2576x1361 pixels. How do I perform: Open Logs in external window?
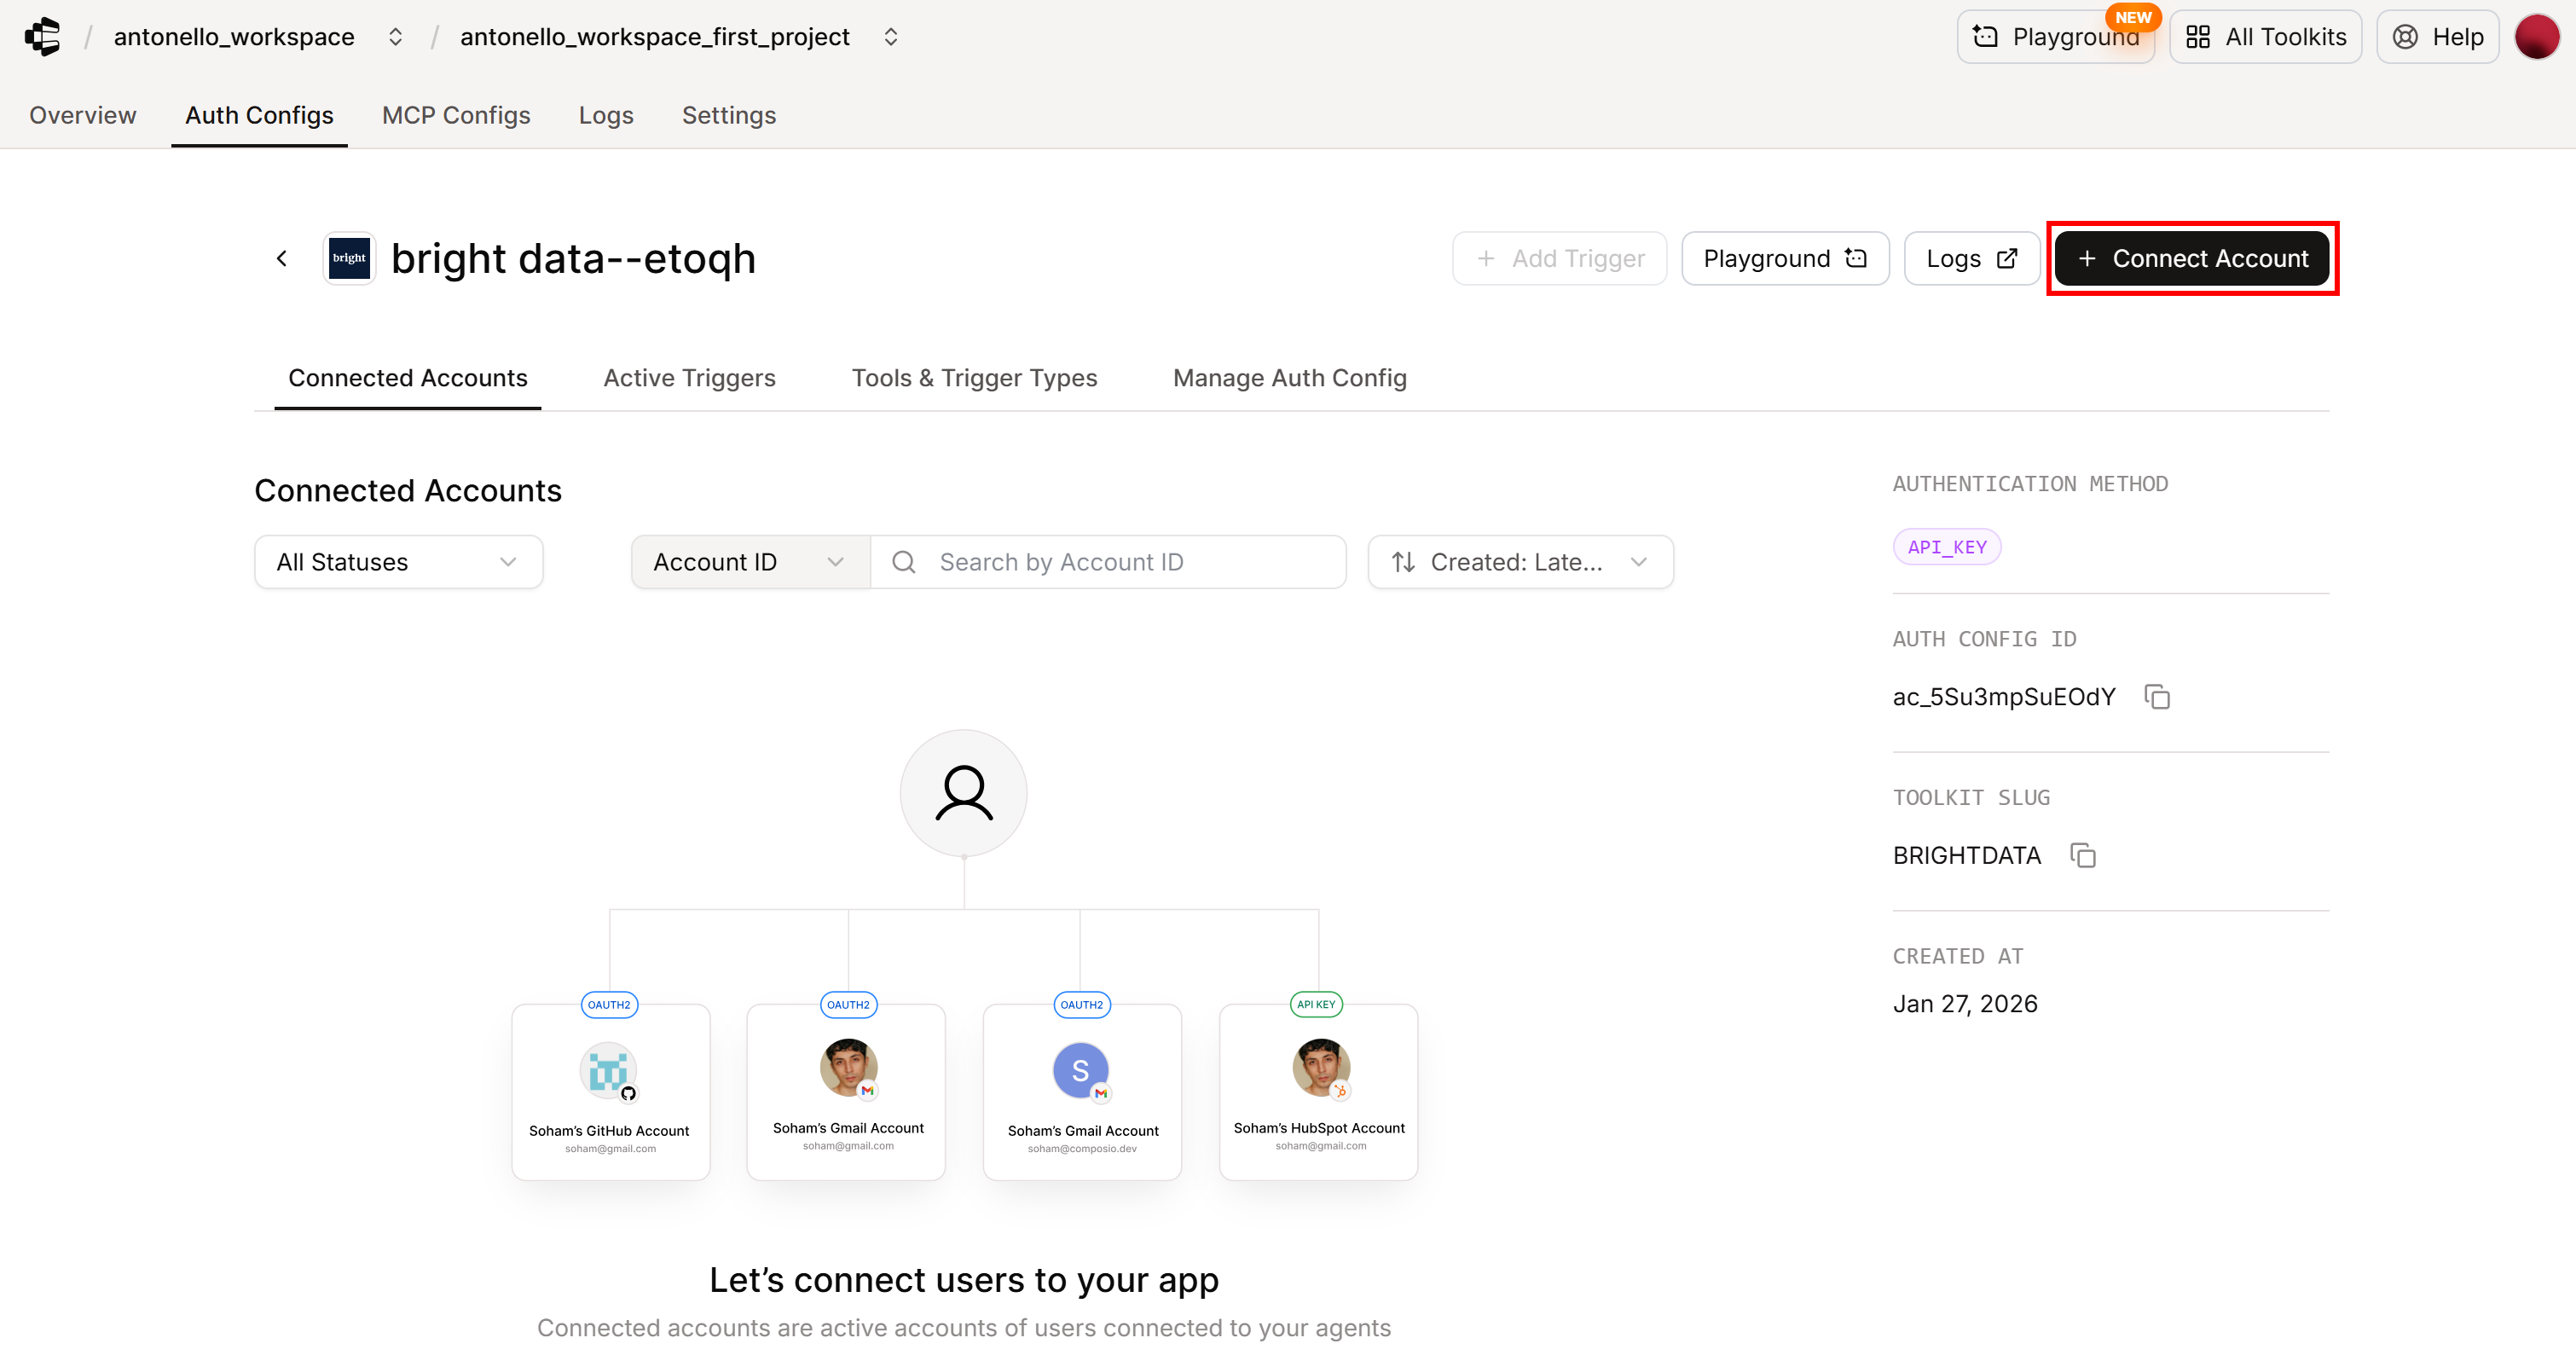coord(1971,258)
